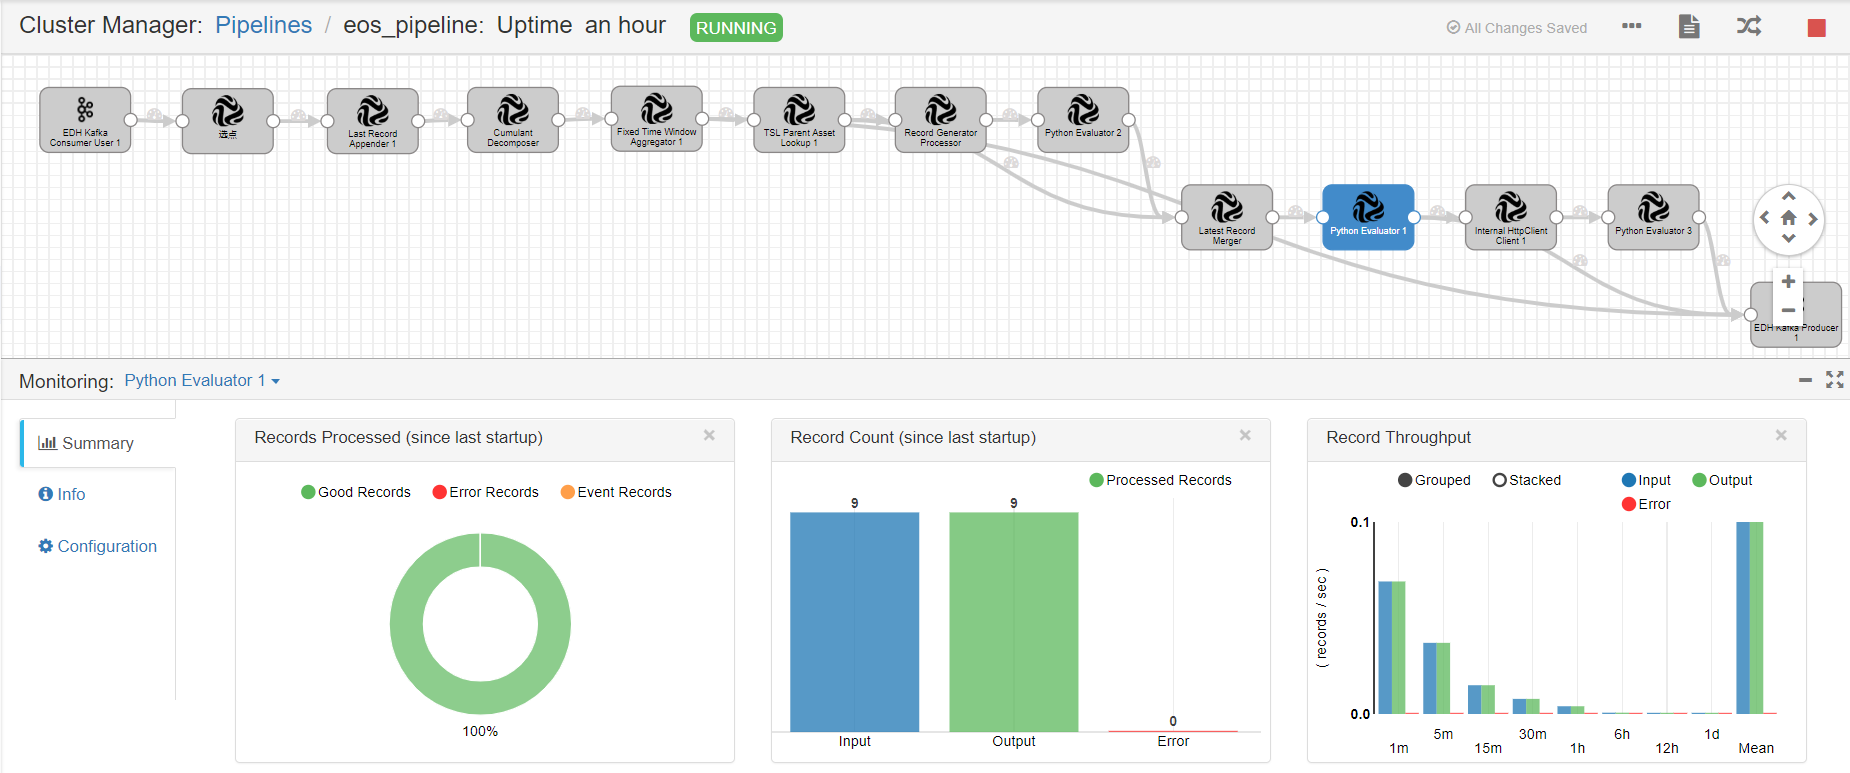Pan canvas down with arrow
The image size is (1850, 773).
tap(1789, 238)
